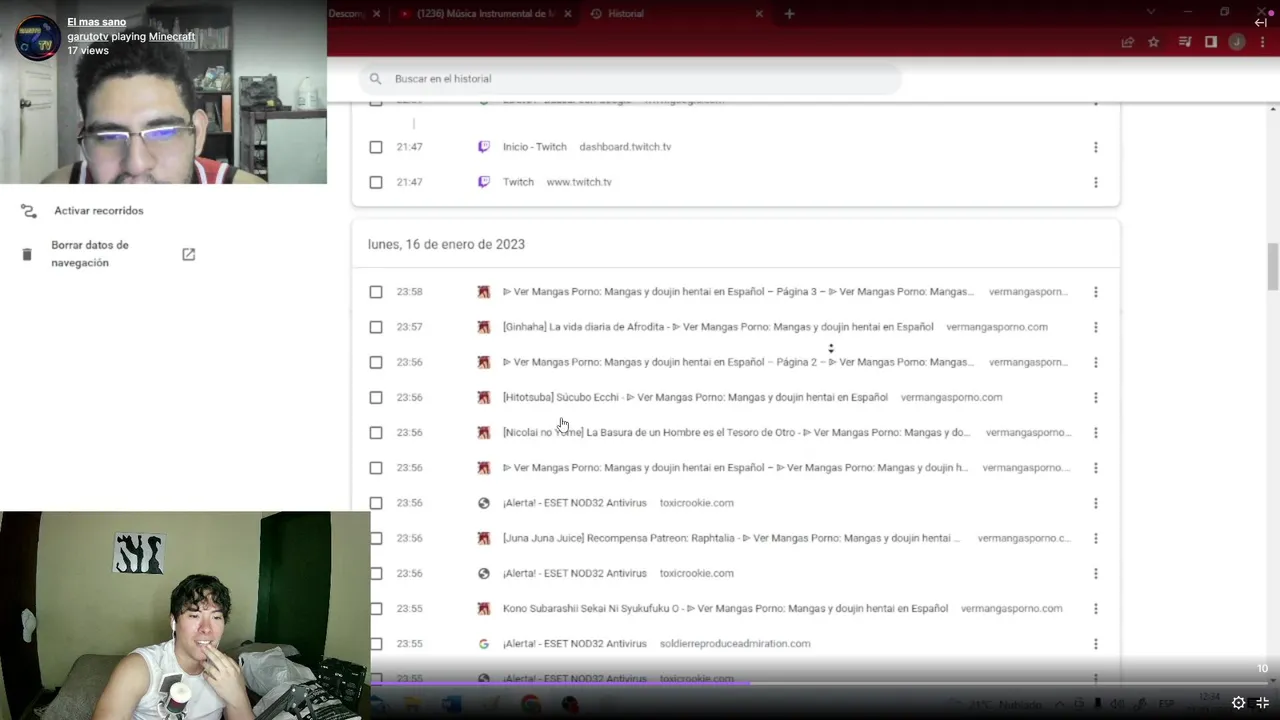Screen dimensions: 1280x720
Task: Click the external link icon for Borrar datos
Action: (188, 254)
